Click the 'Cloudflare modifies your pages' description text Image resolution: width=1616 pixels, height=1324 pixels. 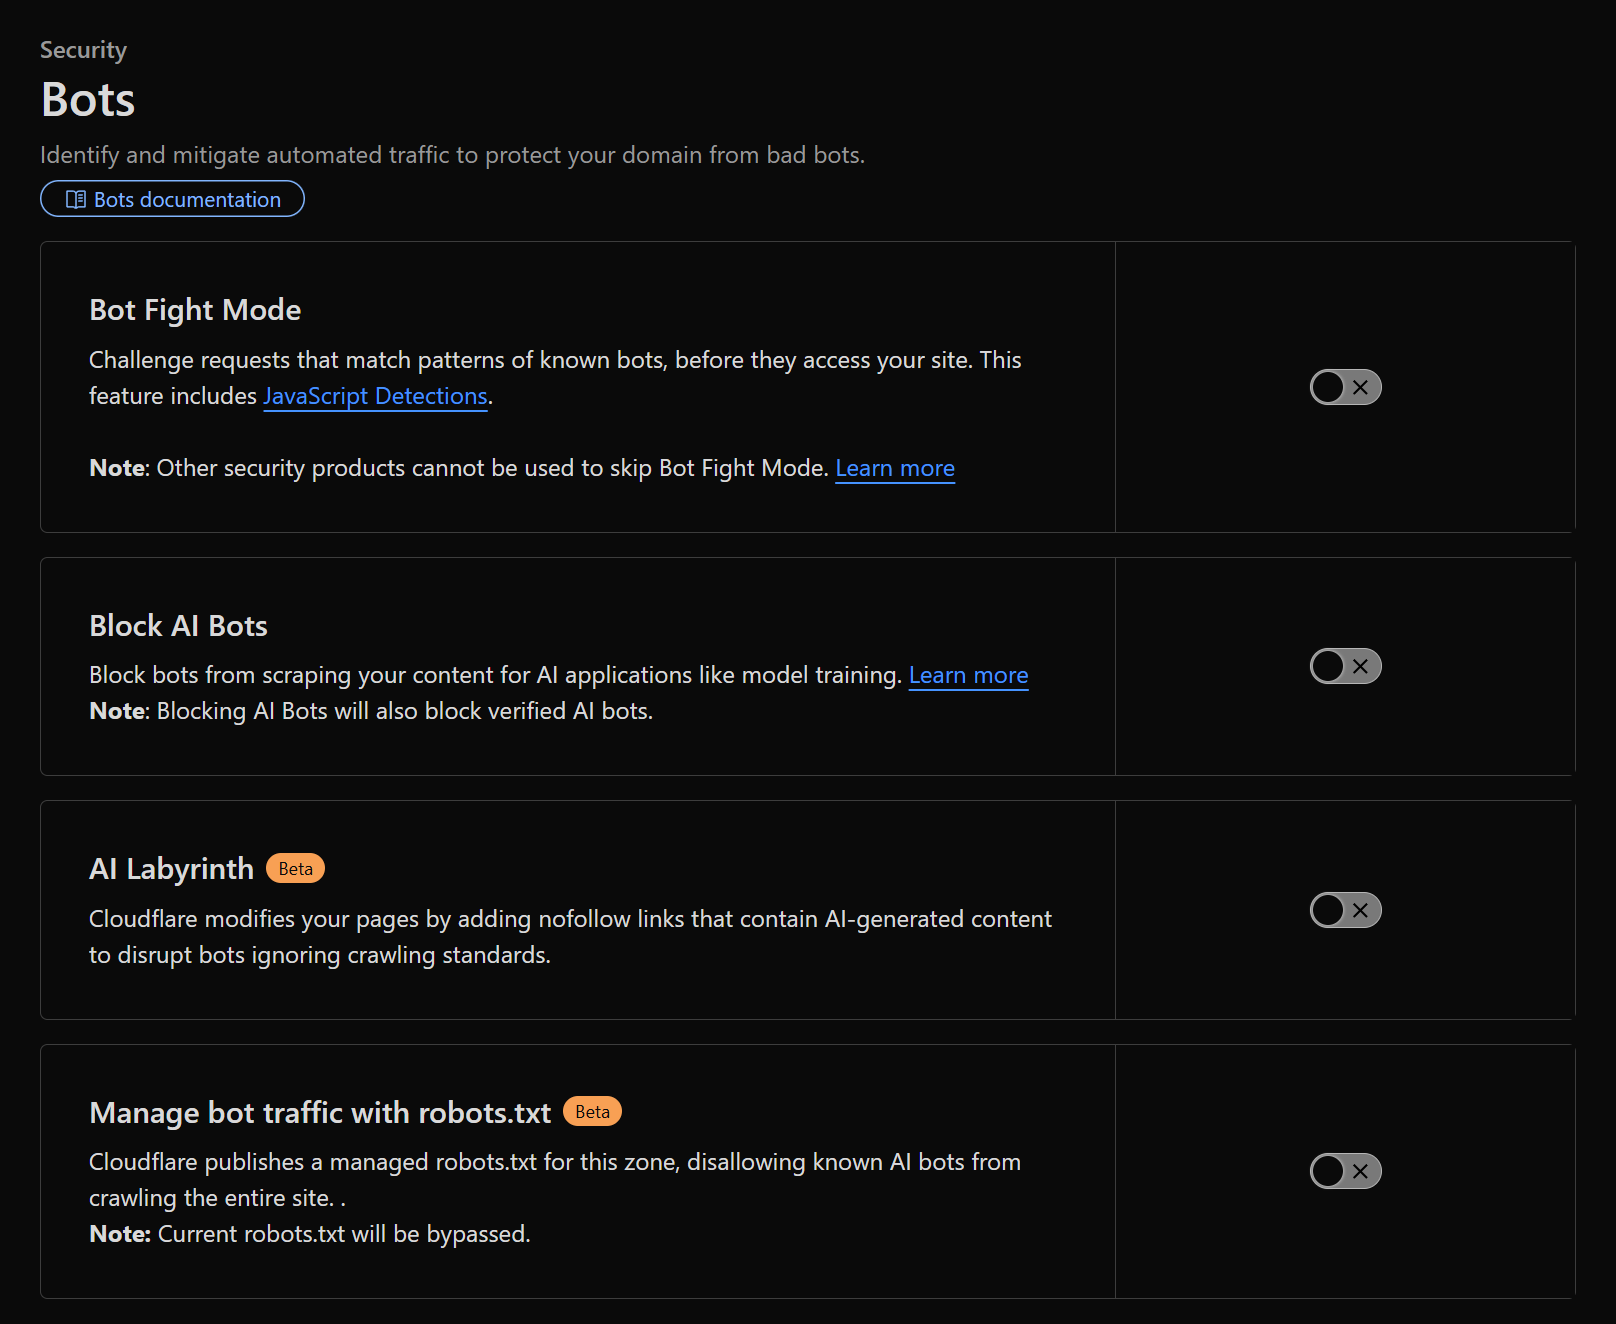(570, 937)
